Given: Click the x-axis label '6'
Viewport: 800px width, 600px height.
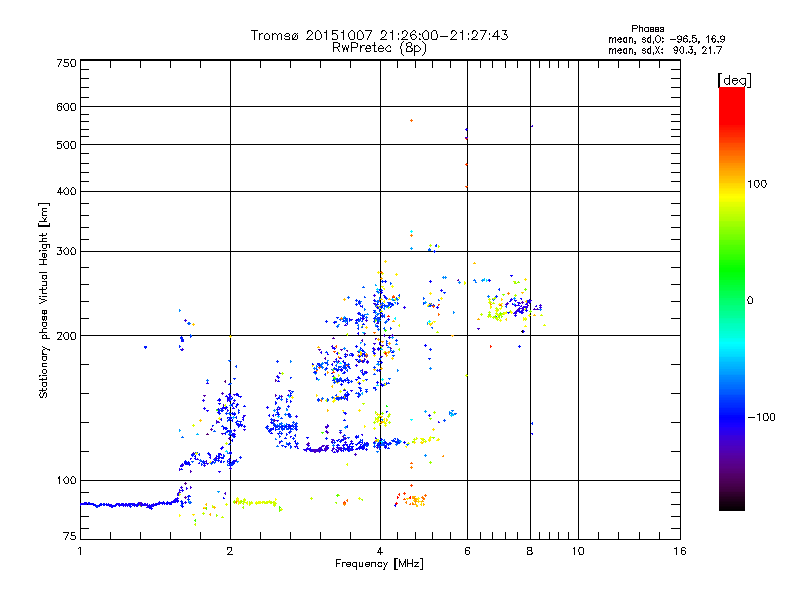Looking at the screenshot, I should pos(467,551).
